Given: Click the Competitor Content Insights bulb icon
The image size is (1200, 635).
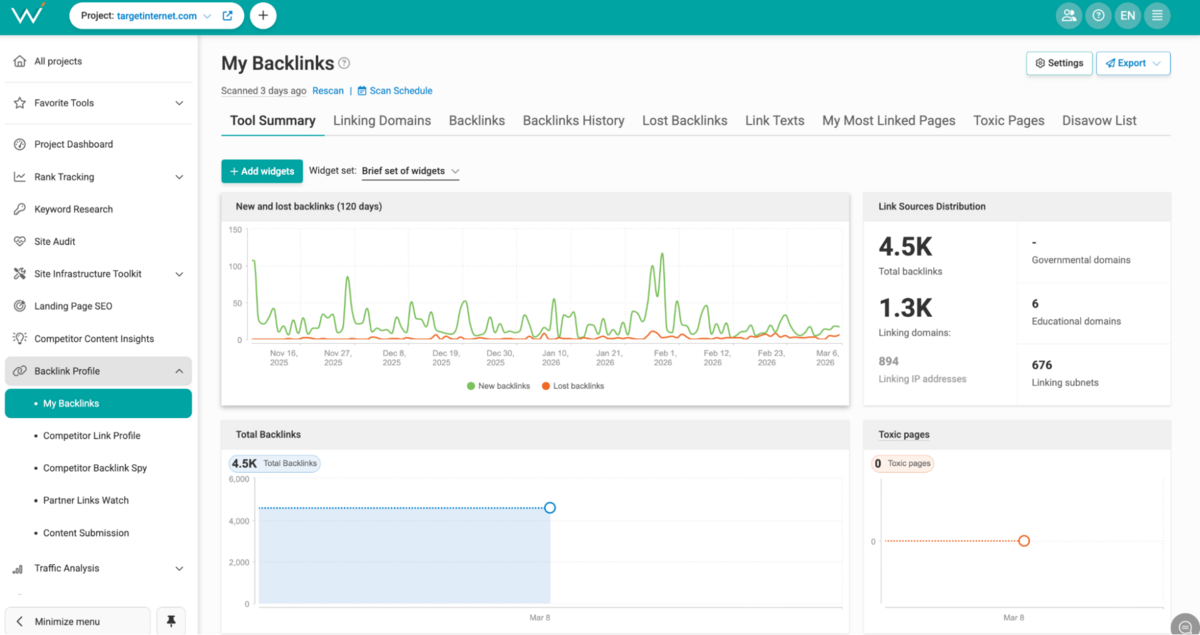Looking at the screenshot, I should click(20, 339).
